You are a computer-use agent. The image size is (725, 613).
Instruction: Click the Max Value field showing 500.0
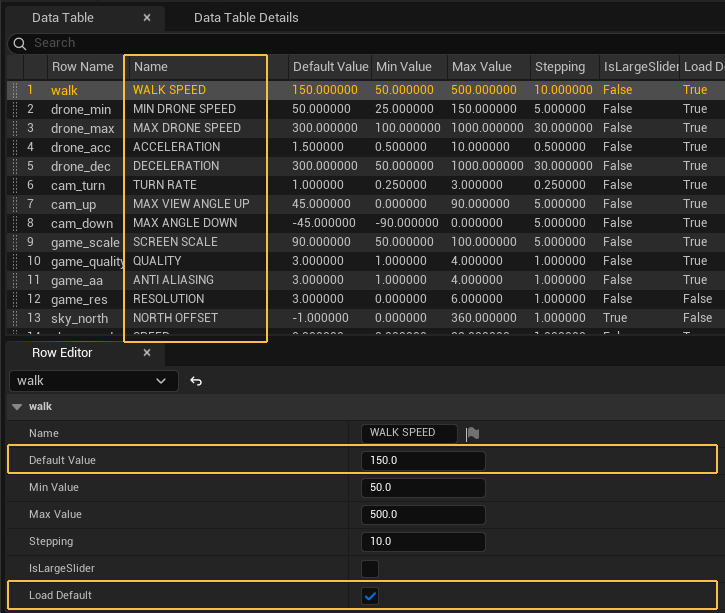click(x=423, y=514)
